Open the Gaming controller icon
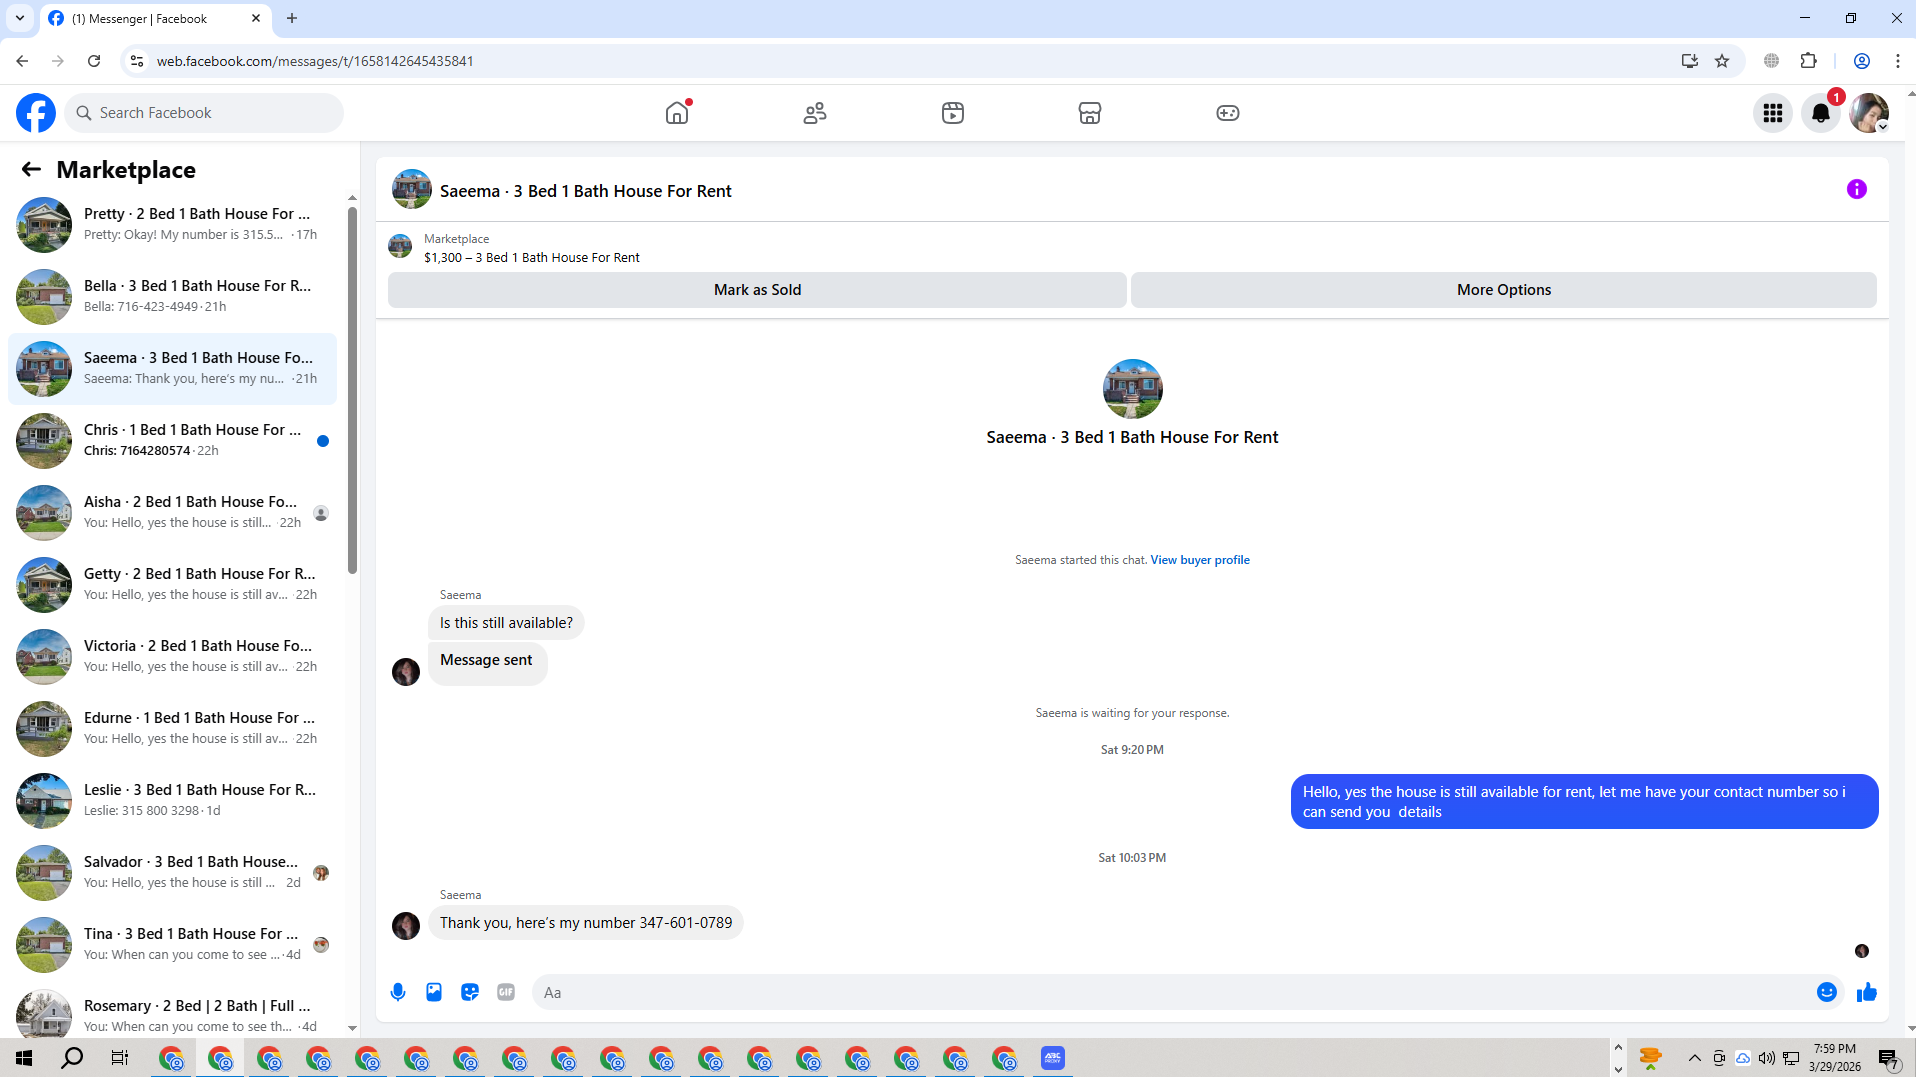1916x1077 pixels. pos(1228,113)
